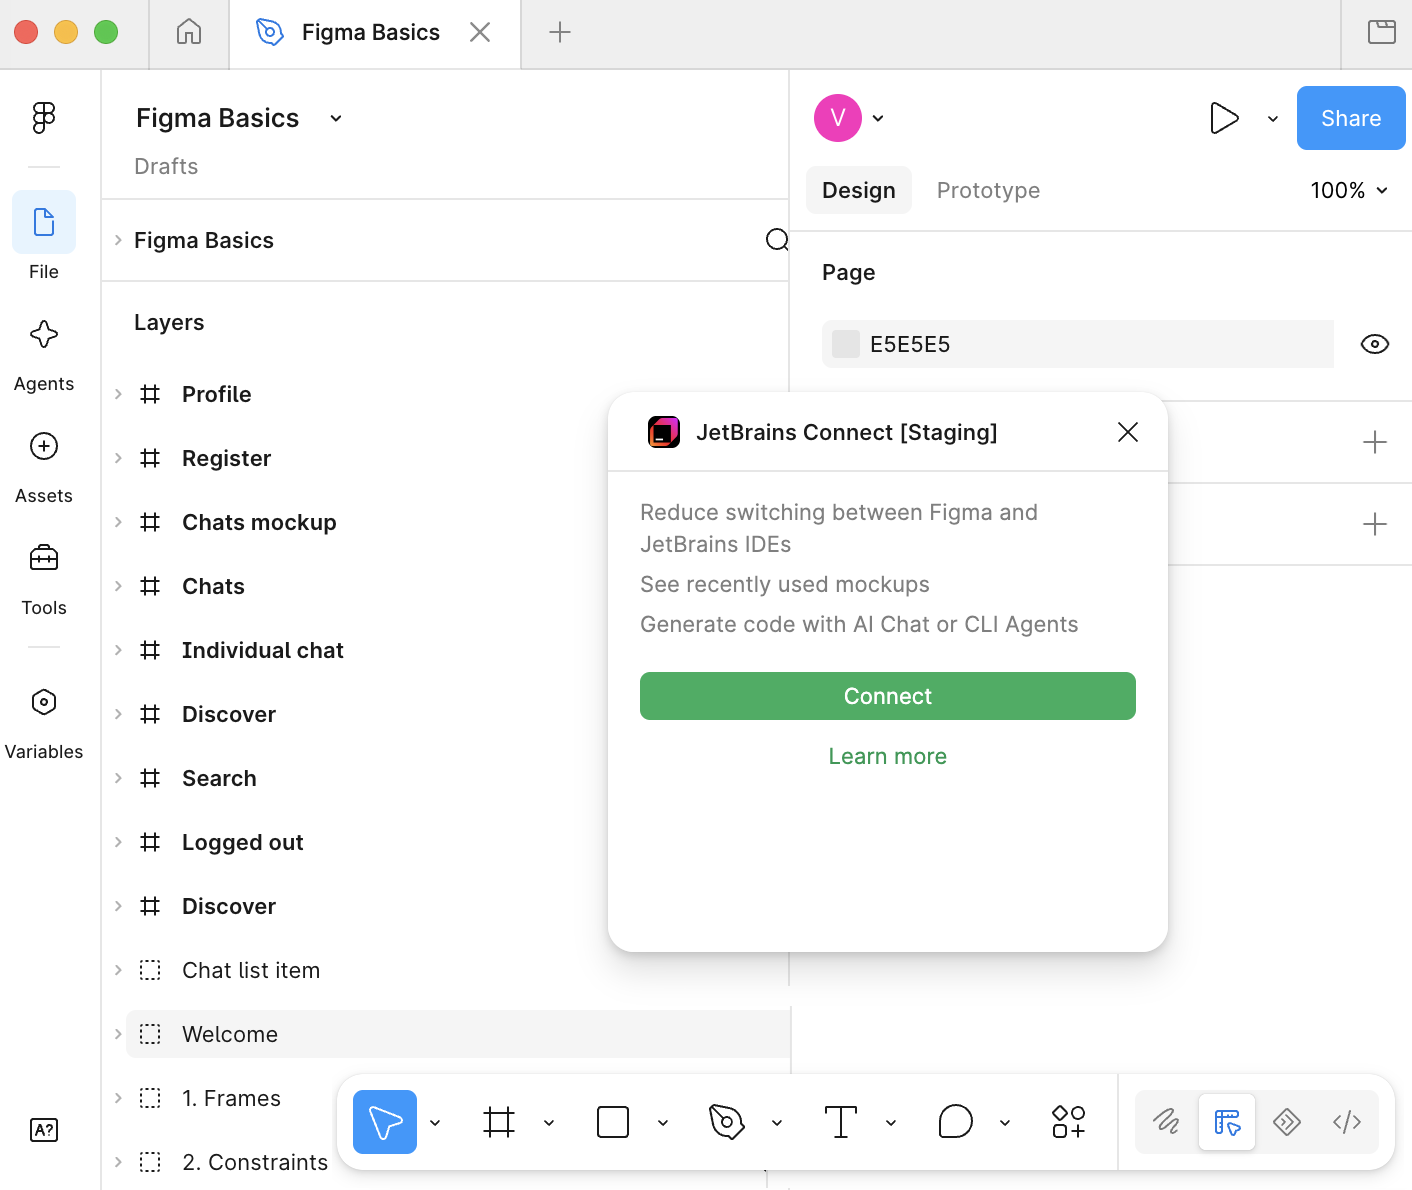Click the diamond code icon in mode switcher

[1287, 1122]
